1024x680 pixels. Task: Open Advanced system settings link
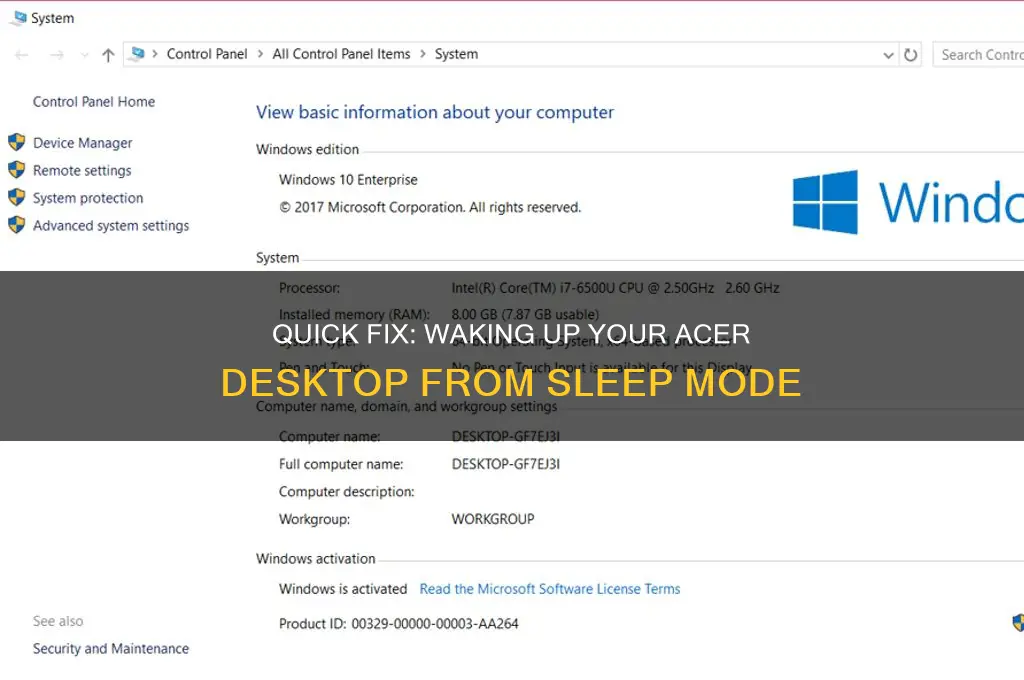tap(111, 225)
